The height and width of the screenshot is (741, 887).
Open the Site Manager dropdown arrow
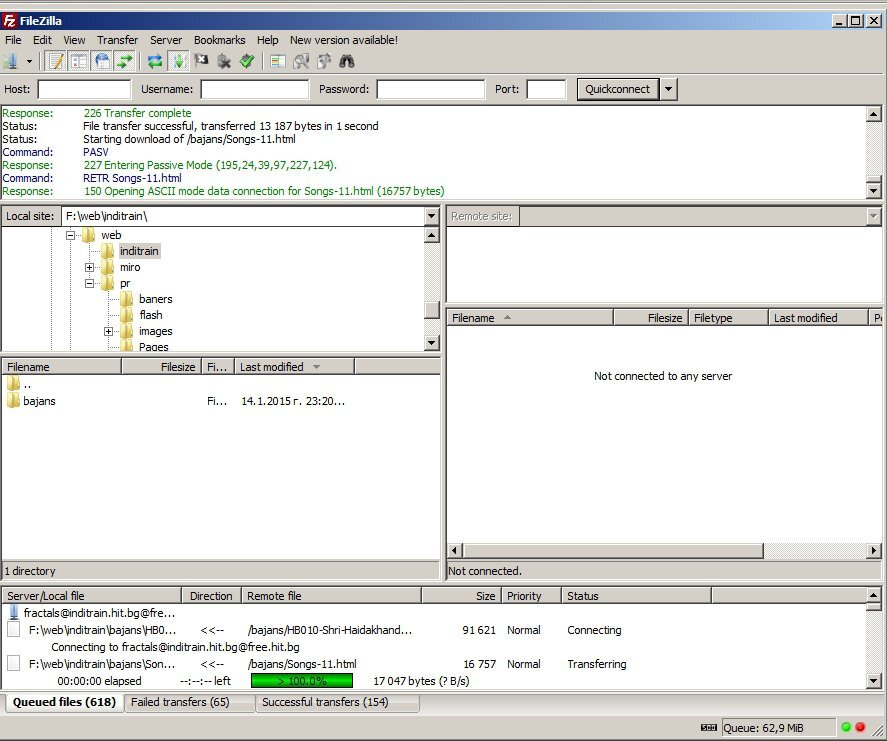coord(29,61)
